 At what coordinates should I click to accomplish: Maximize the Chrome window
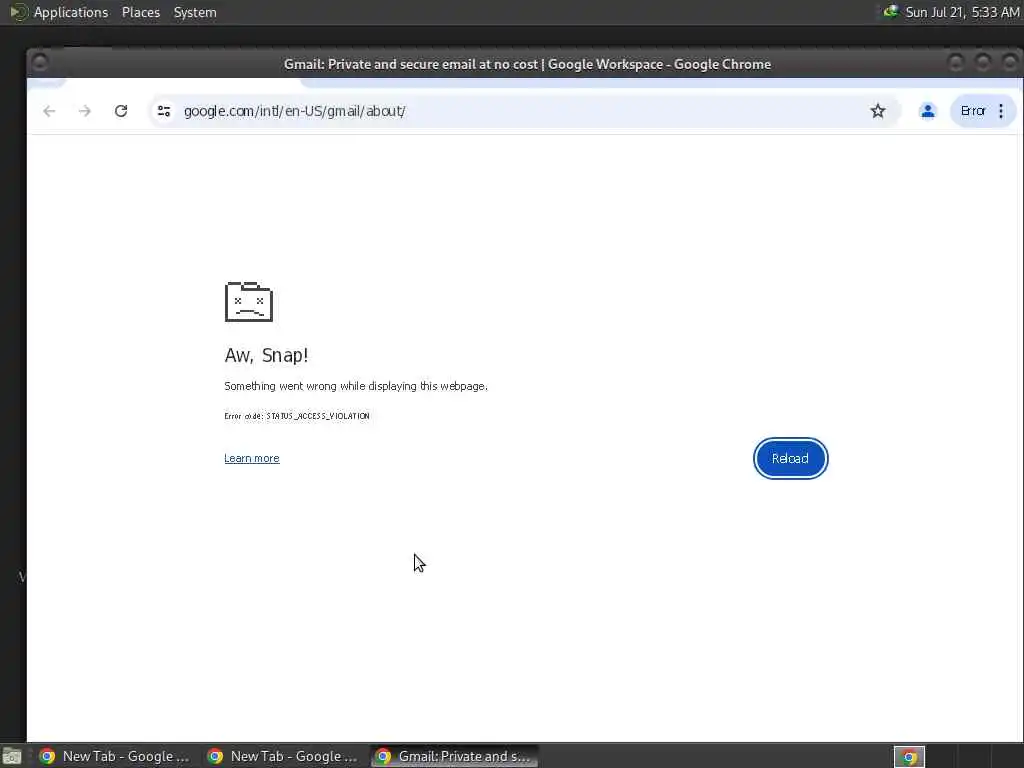click(983, 62)
